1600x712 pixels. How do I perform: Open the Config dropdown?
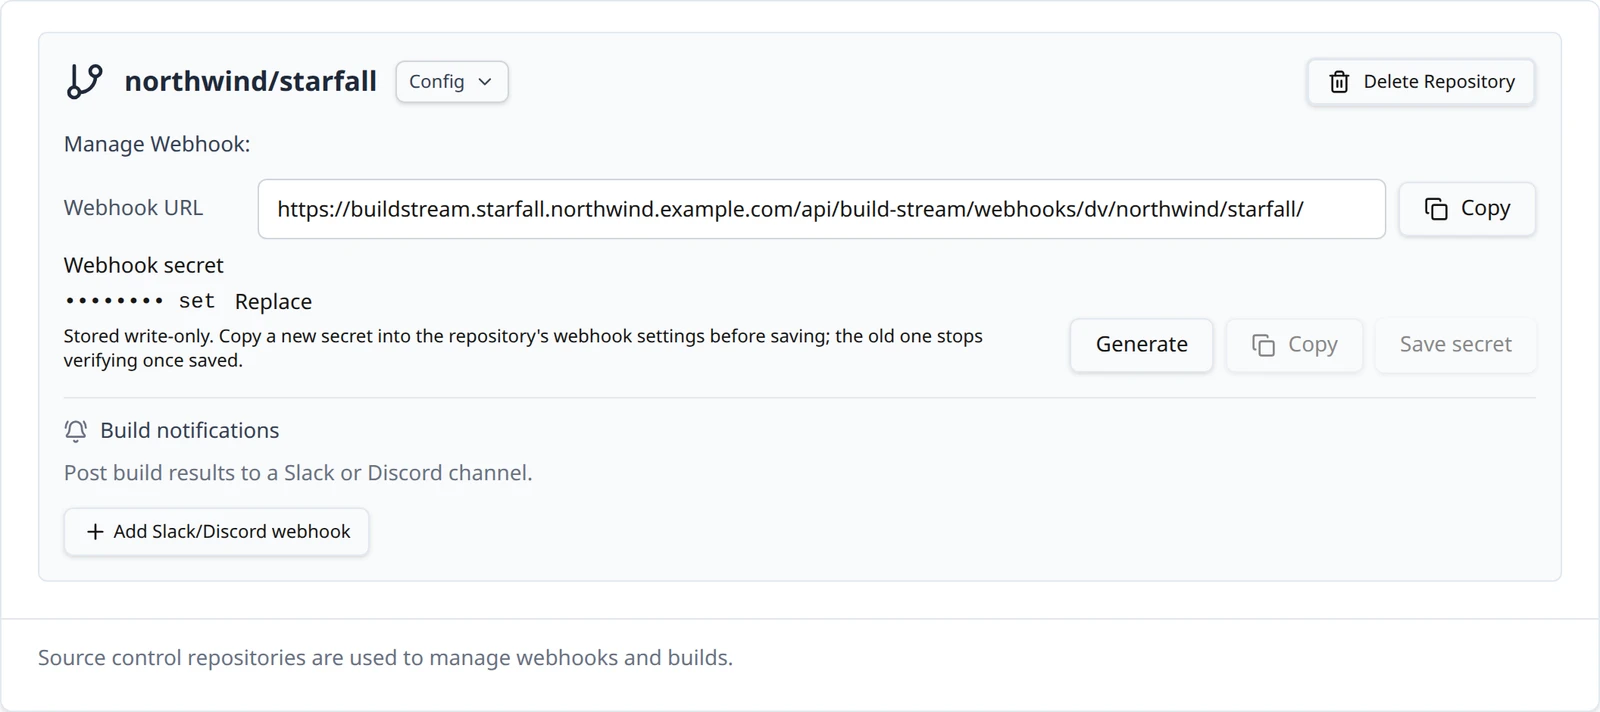point(452,82)
